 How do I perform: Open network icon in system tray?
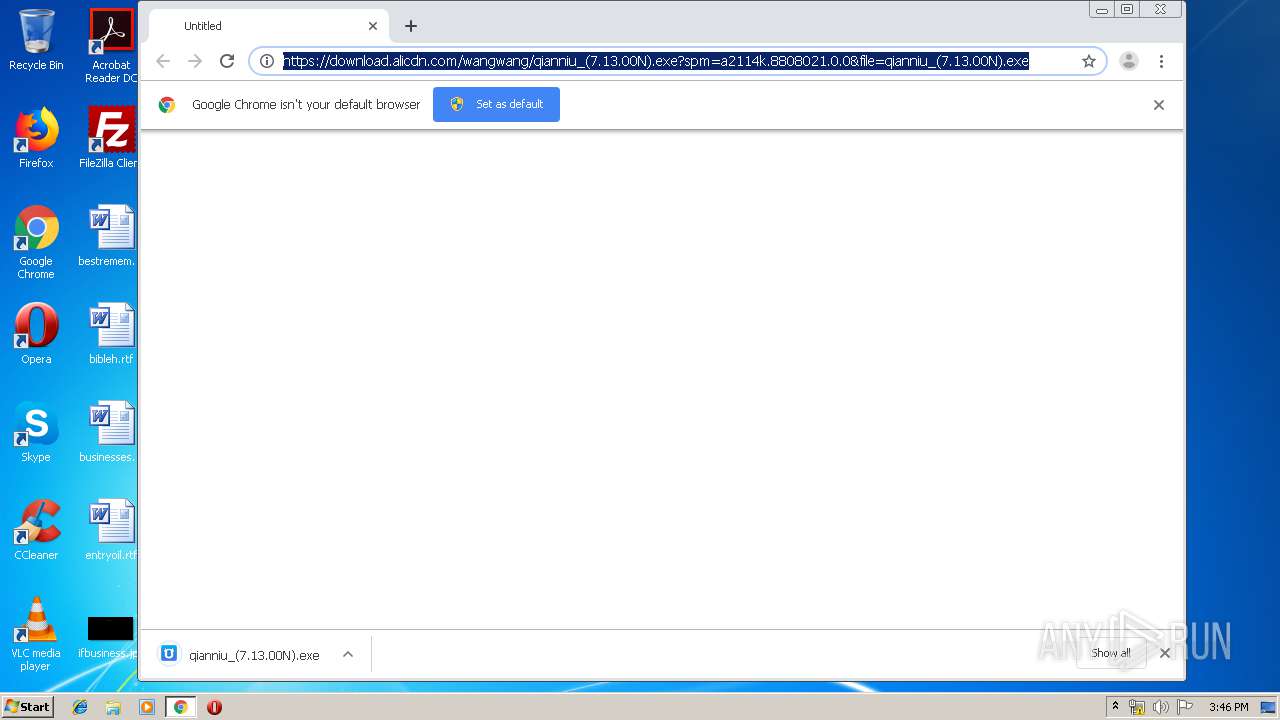(x=1137, y=707)
